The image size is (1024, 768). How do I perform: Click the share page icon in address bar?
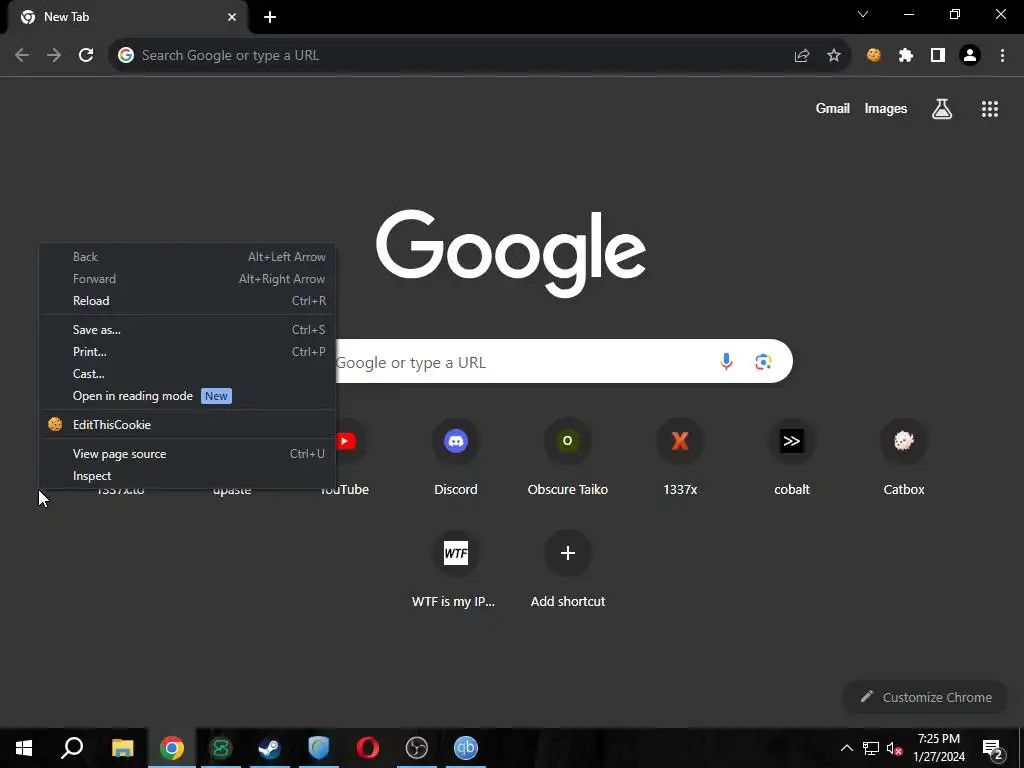point(802,56)
